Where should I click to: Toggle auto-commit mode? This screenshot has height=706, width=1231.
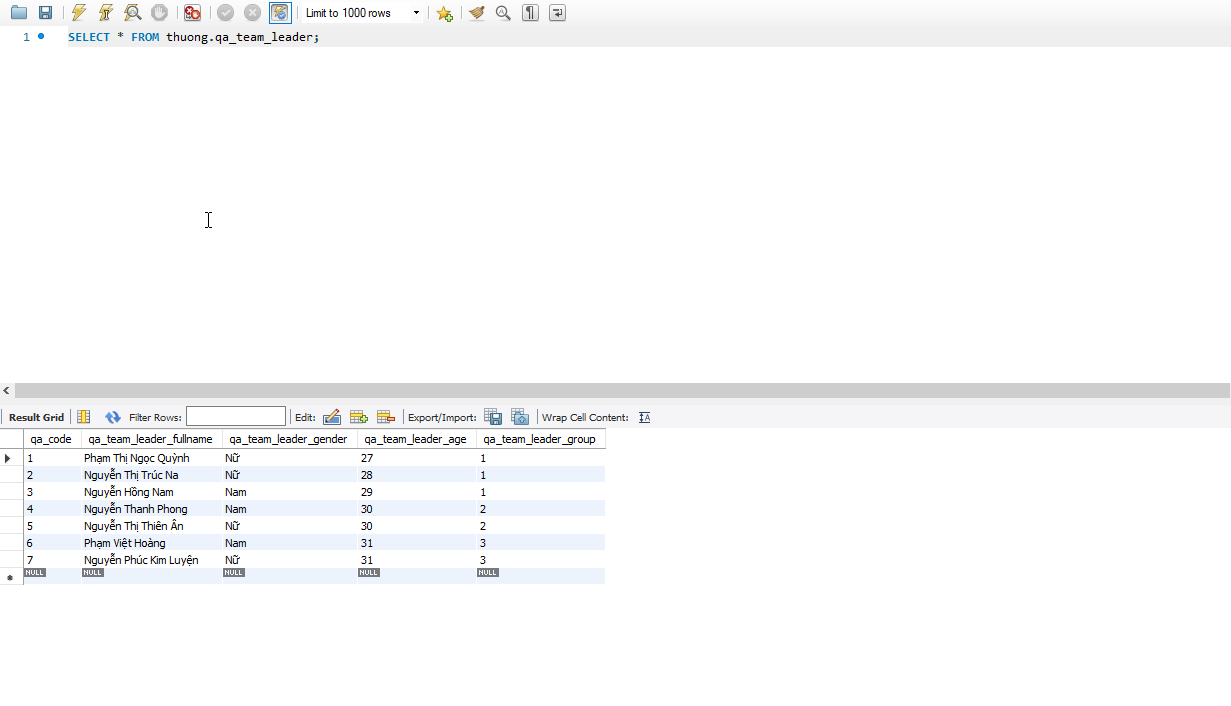pos(280,13)
